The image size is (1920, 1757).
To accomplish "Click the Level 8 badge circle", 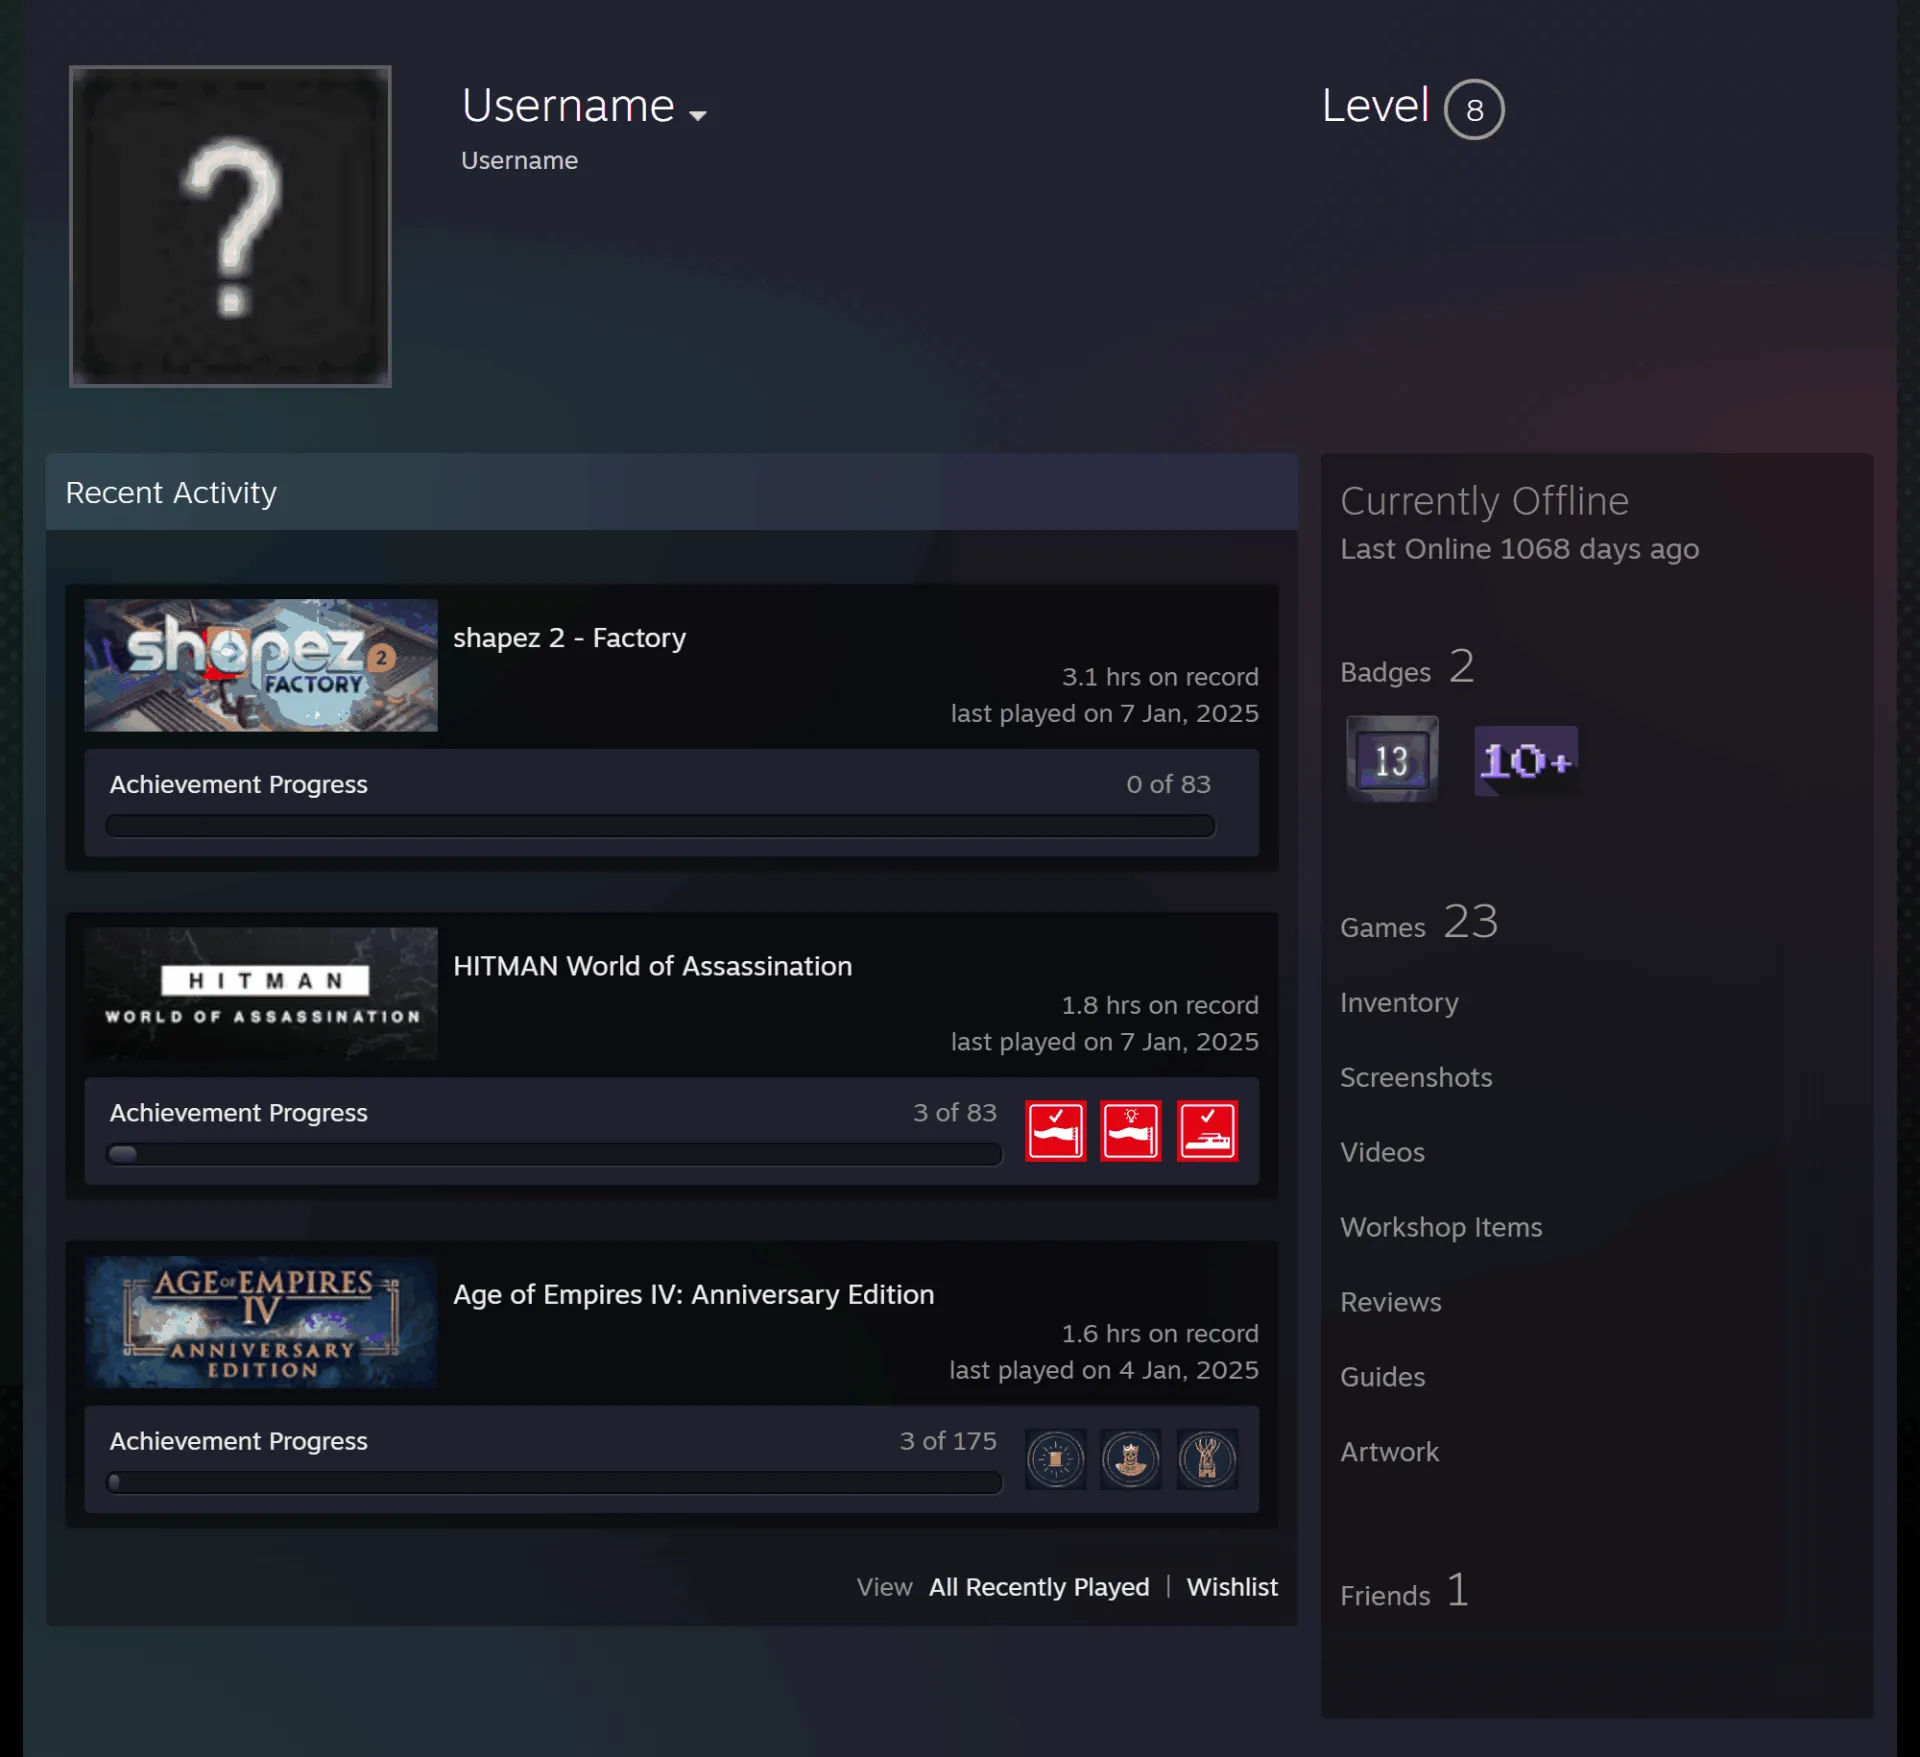I will pyautogui.click(x=1473, y=109).
